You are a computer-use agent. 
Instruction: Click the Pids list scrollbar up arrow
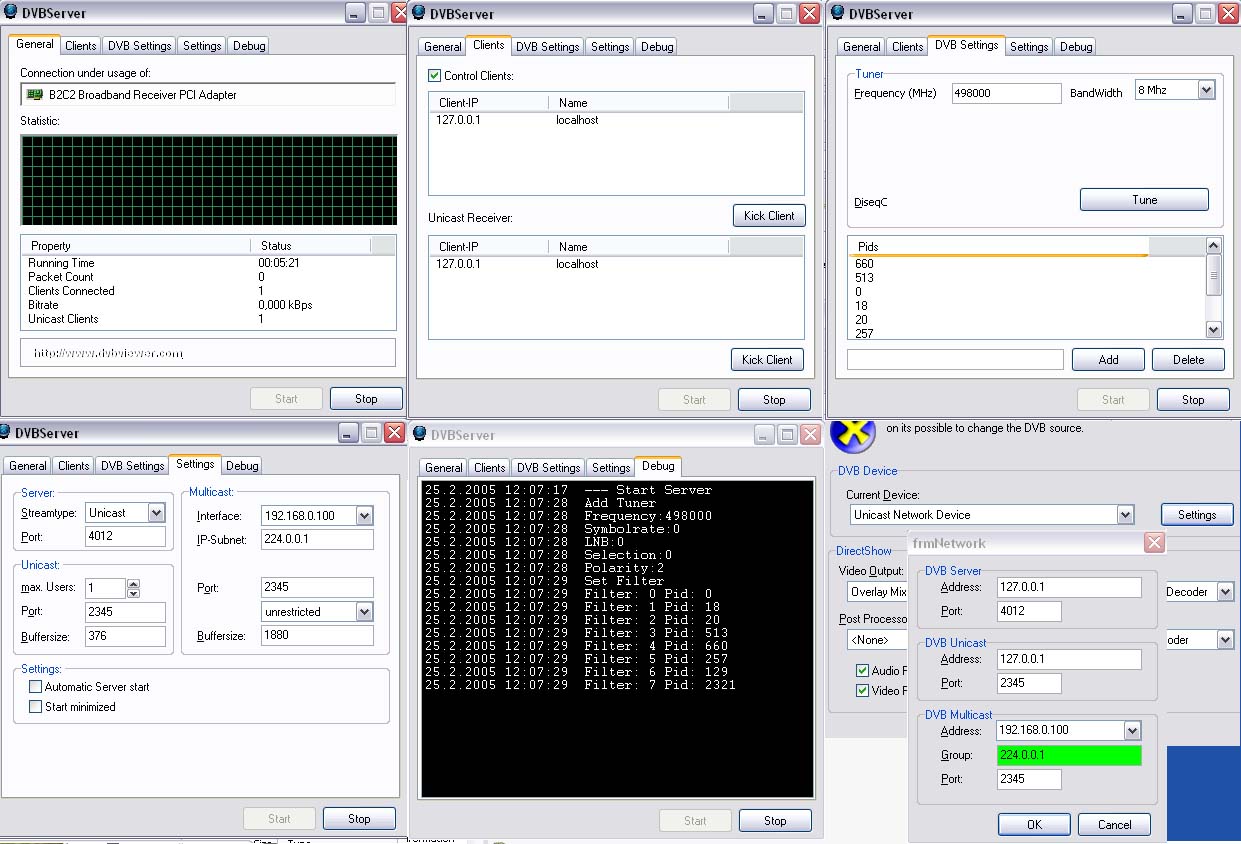click(1214, 245)
